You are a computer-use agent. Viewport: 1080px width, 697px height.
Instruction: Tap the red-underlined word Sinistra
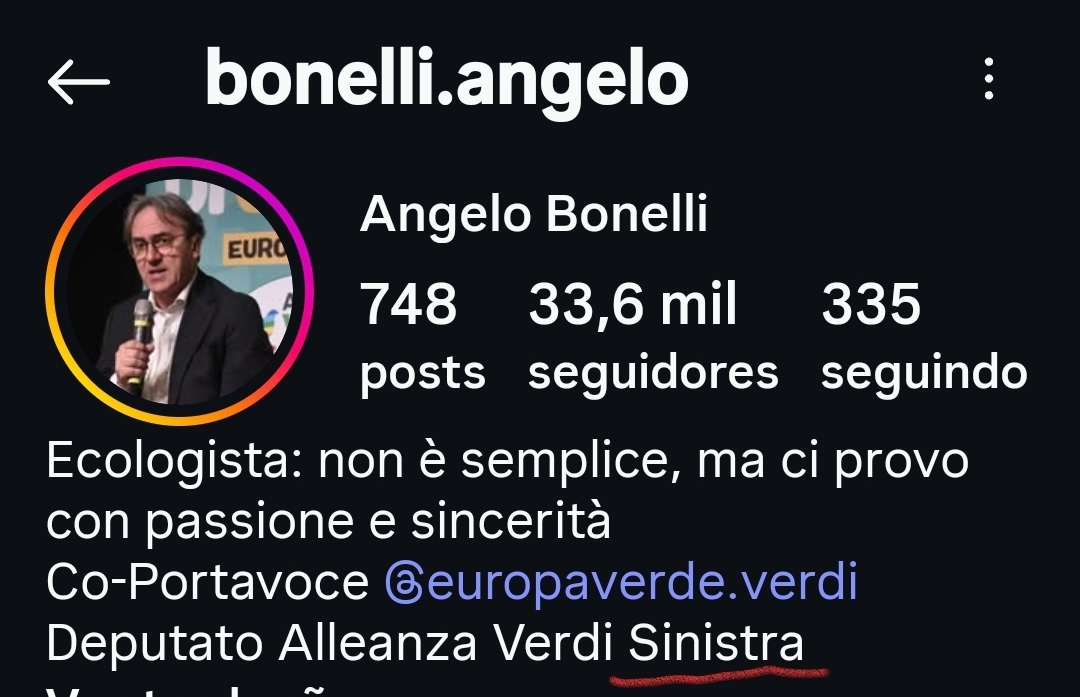[716, 643]
